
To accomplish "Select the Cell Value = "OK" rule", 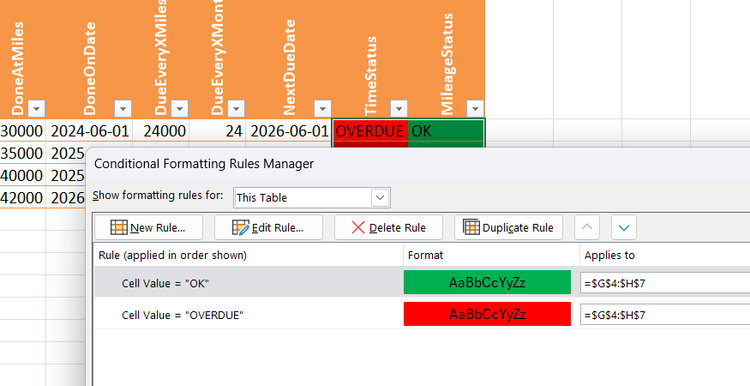I will (249, 283).
